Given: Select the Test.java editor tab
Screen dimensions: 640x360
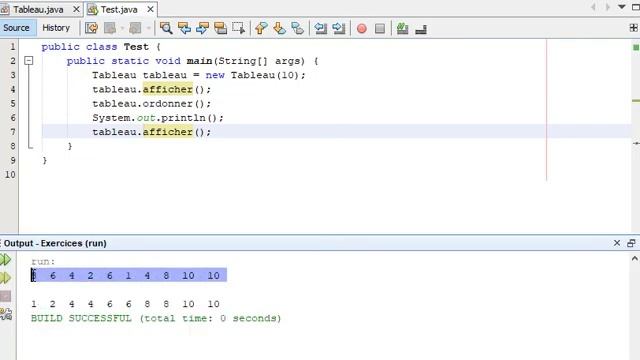Looking at the screenshot, I should click(119, 9).
